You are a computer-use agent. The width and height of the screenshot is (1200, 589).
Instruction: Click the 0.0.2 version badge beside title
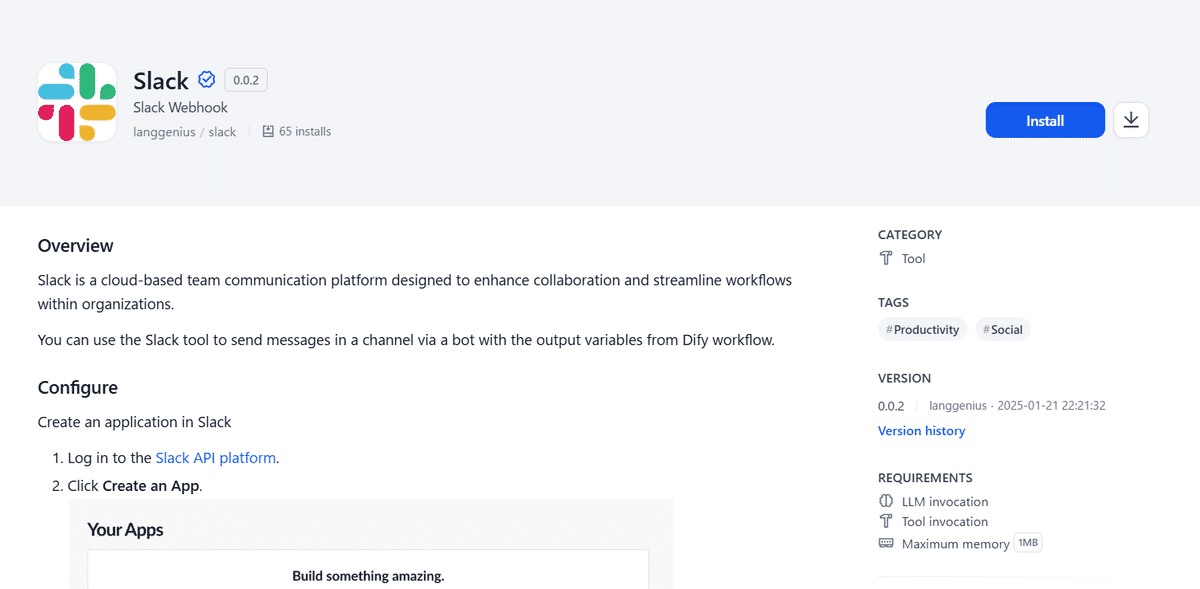point(245,80)
